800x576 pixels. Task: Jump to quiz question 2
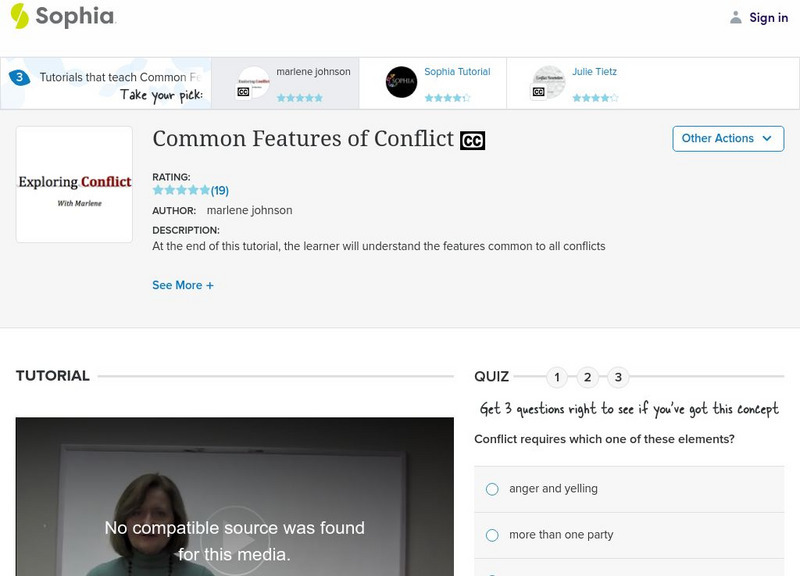[585, 377]
